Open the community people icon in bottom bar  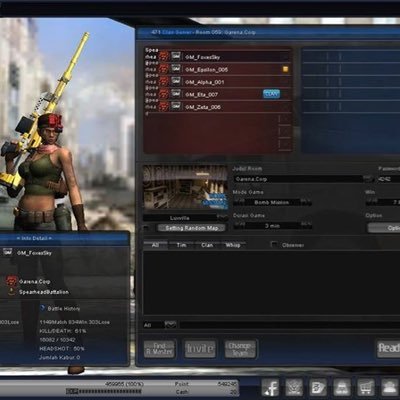pos(390,388)
